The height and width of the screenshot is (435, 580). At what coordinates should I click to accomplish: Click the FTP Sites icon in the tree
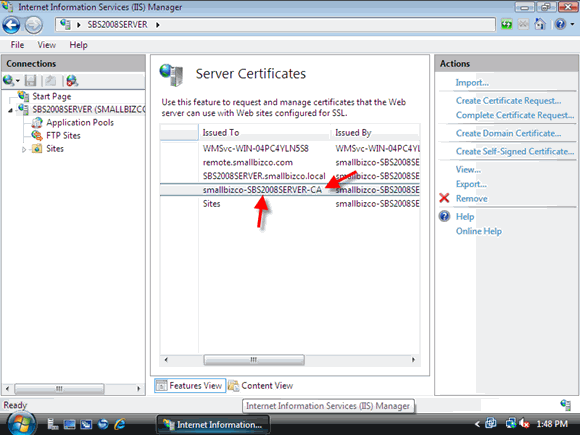37,135
